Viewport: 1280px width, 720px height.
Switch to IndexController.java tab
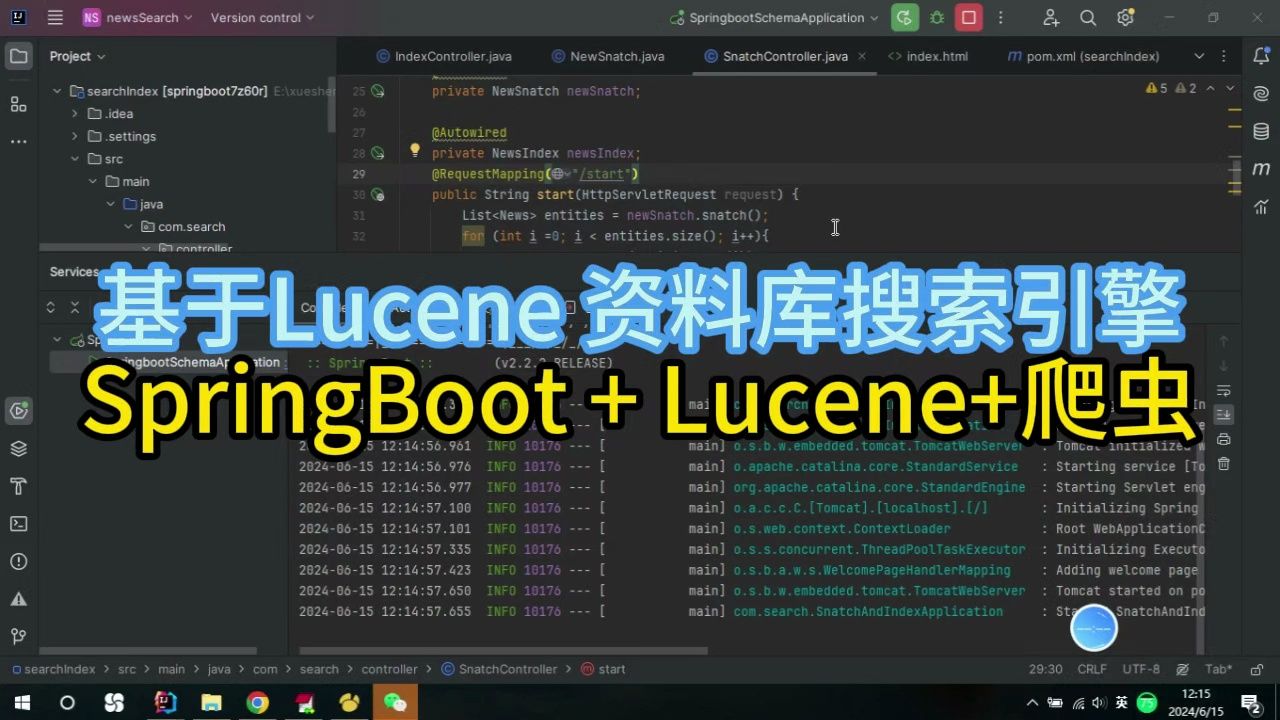(444, 56)
